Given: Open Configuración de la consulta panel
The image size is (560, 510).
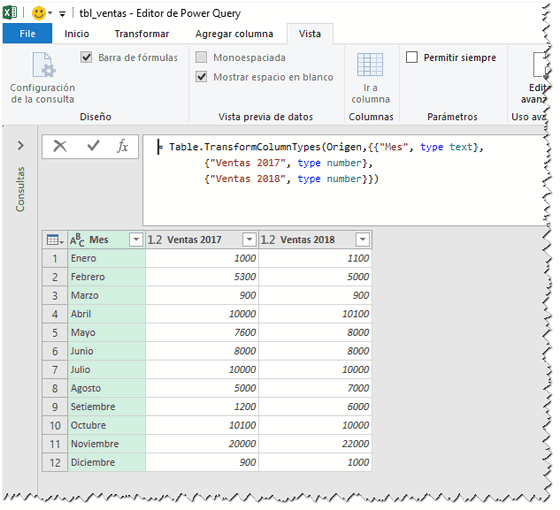Looking at the screenshot, I should (x=42, y=78).
